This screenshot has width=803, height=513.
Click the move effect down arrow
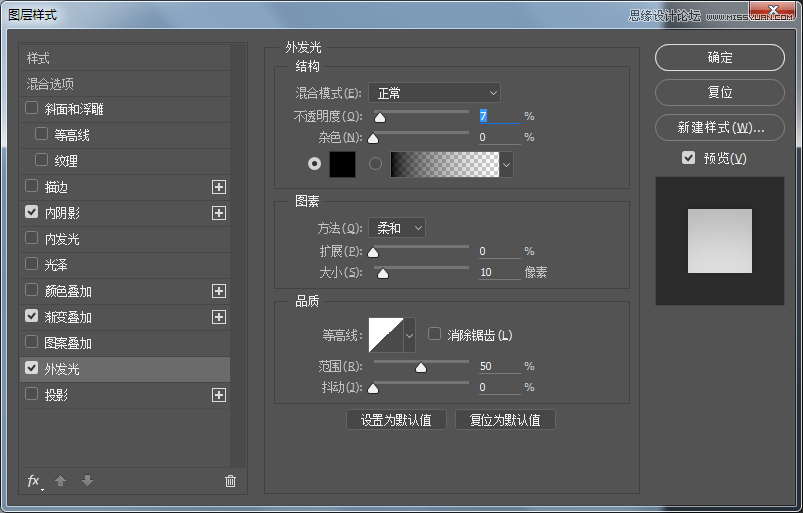(x=88, y=481)
